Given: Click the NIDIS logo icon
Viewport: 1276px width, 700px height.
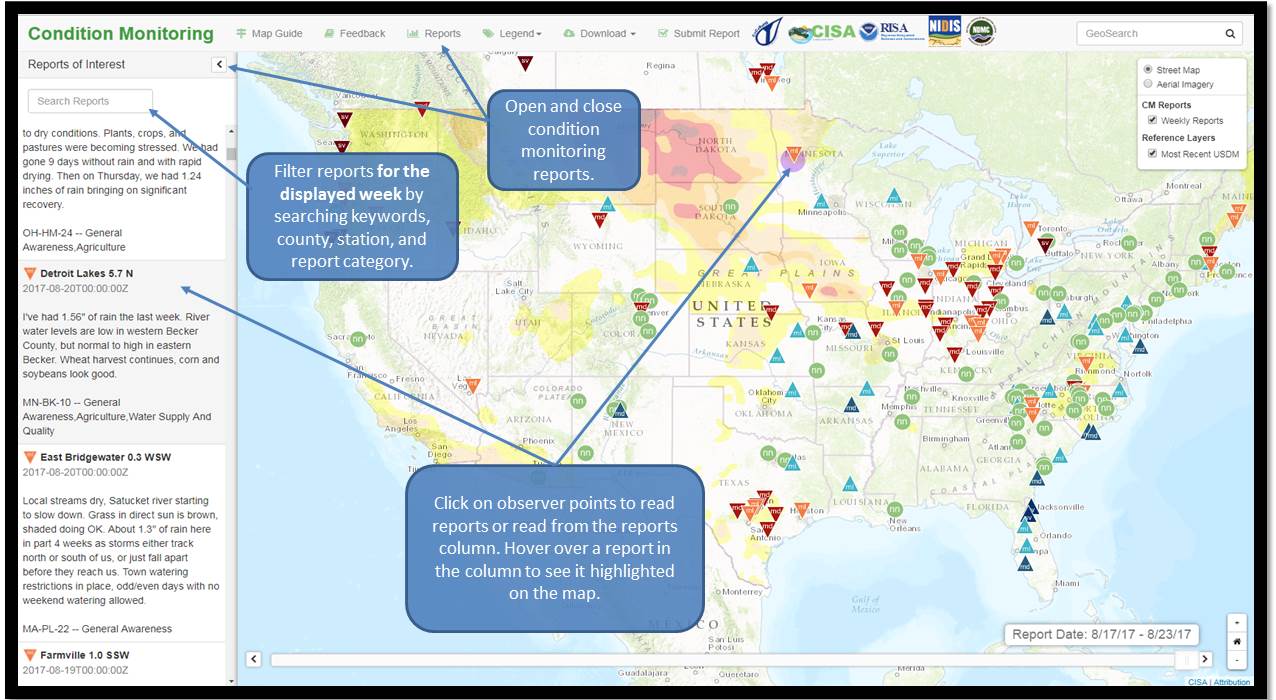Looking at the screenshot, I should click(x=944, y=32).
